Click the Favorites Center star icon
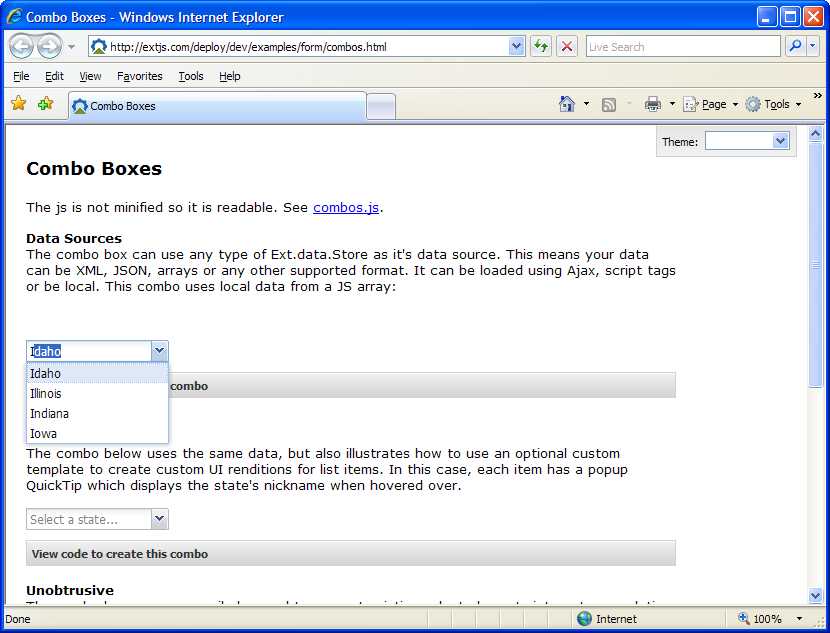830x633 pixels. [18, 104]
